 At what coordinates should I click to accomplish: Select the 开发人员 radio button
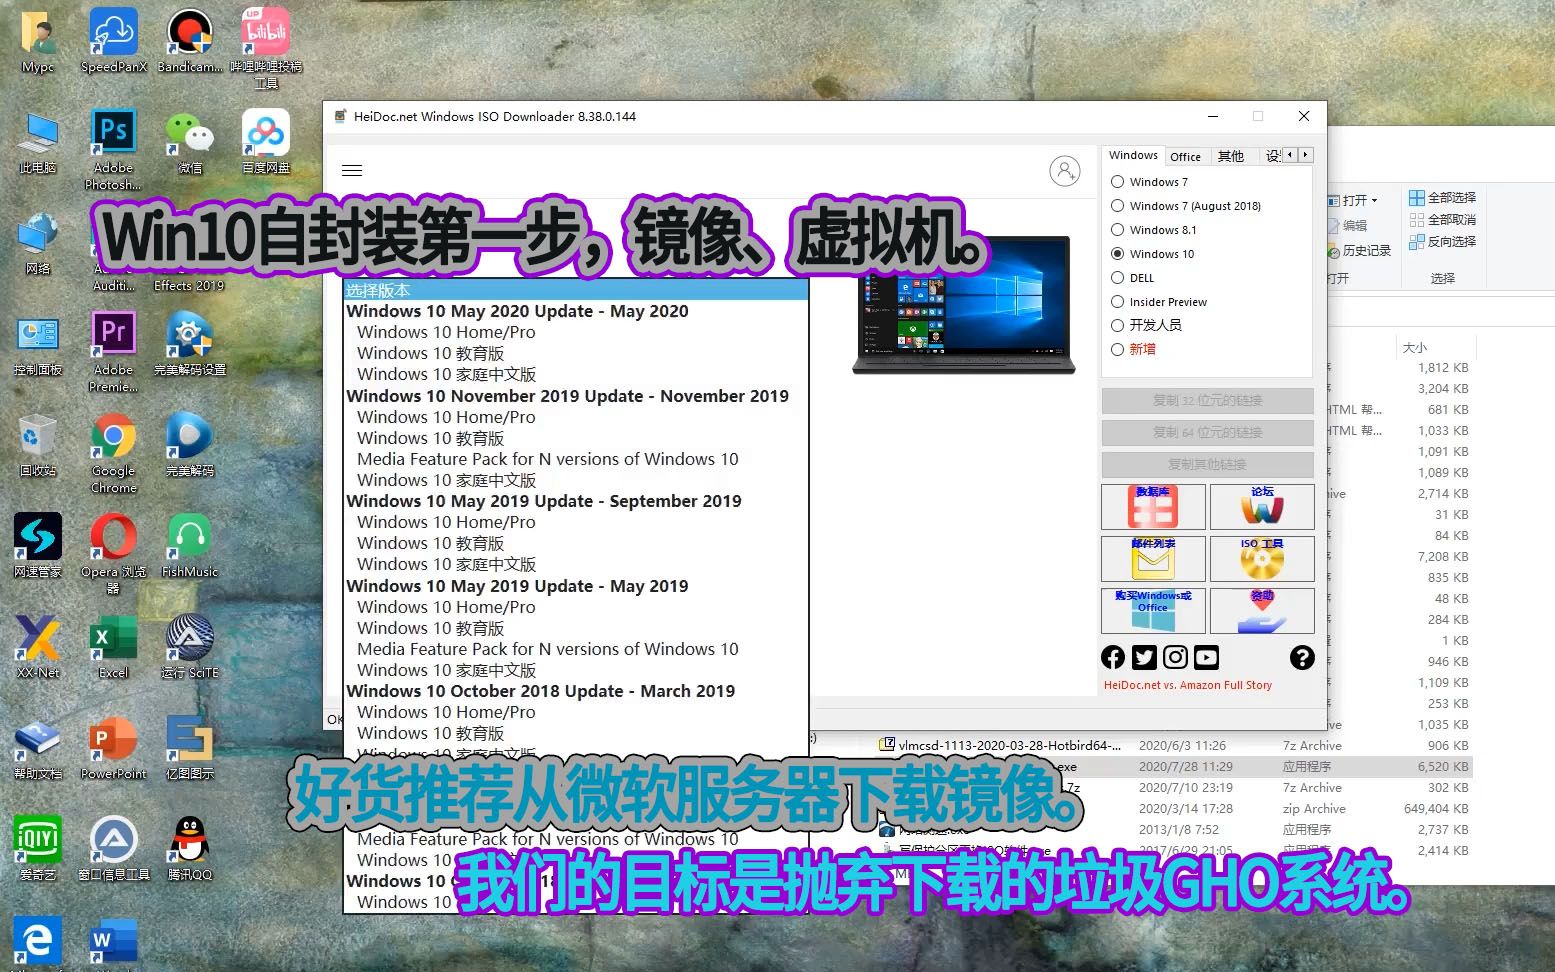(x=1118, y=325)
